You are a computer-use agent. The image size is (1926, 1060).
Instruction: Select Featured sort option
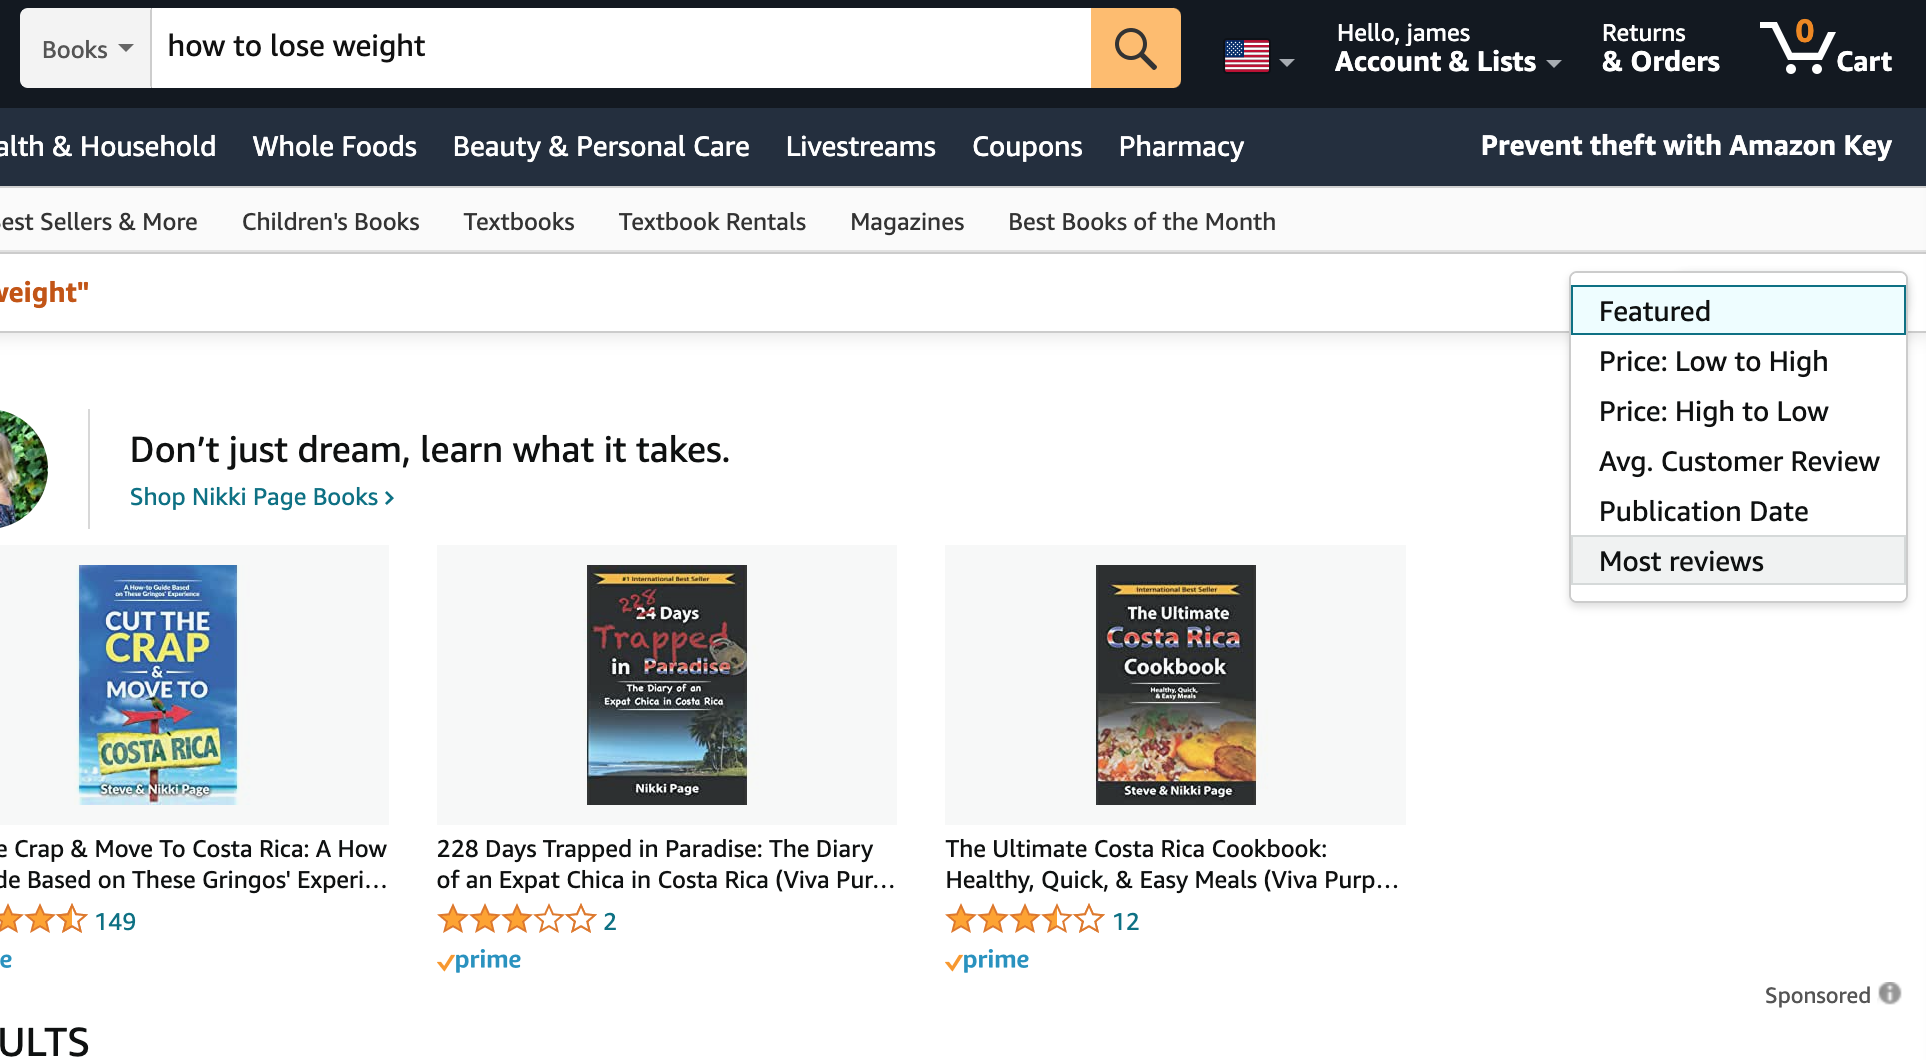coord(1738,311)
